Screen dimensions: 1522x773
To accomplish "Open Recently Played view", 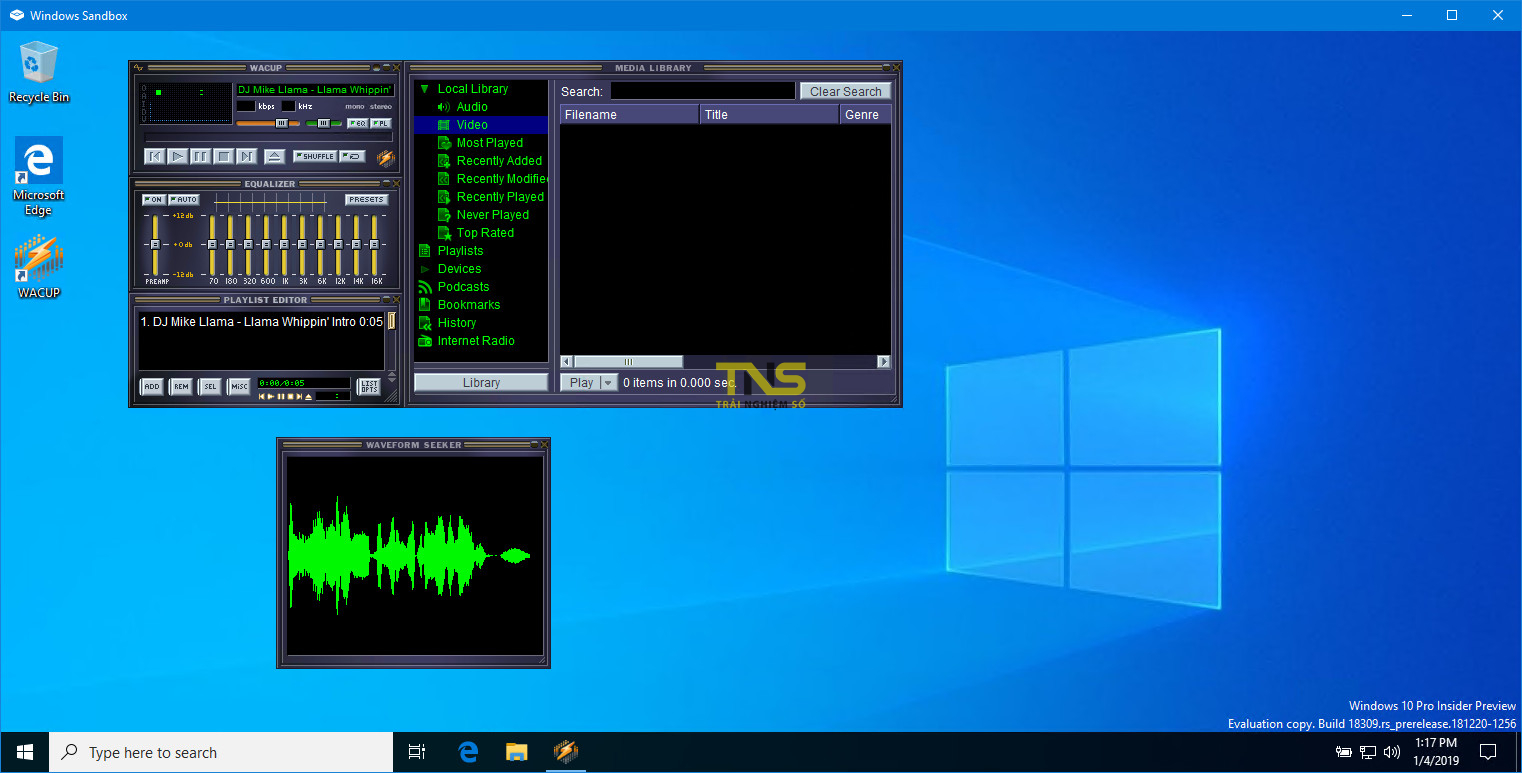I will click(500, 197).
